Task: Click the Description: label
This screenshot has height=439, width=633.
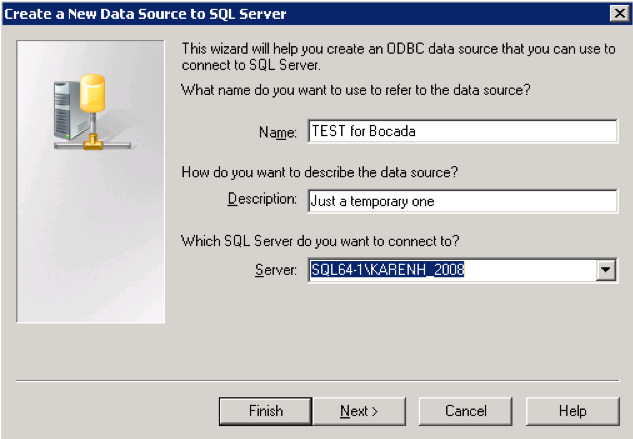Action: pos(262,199)
